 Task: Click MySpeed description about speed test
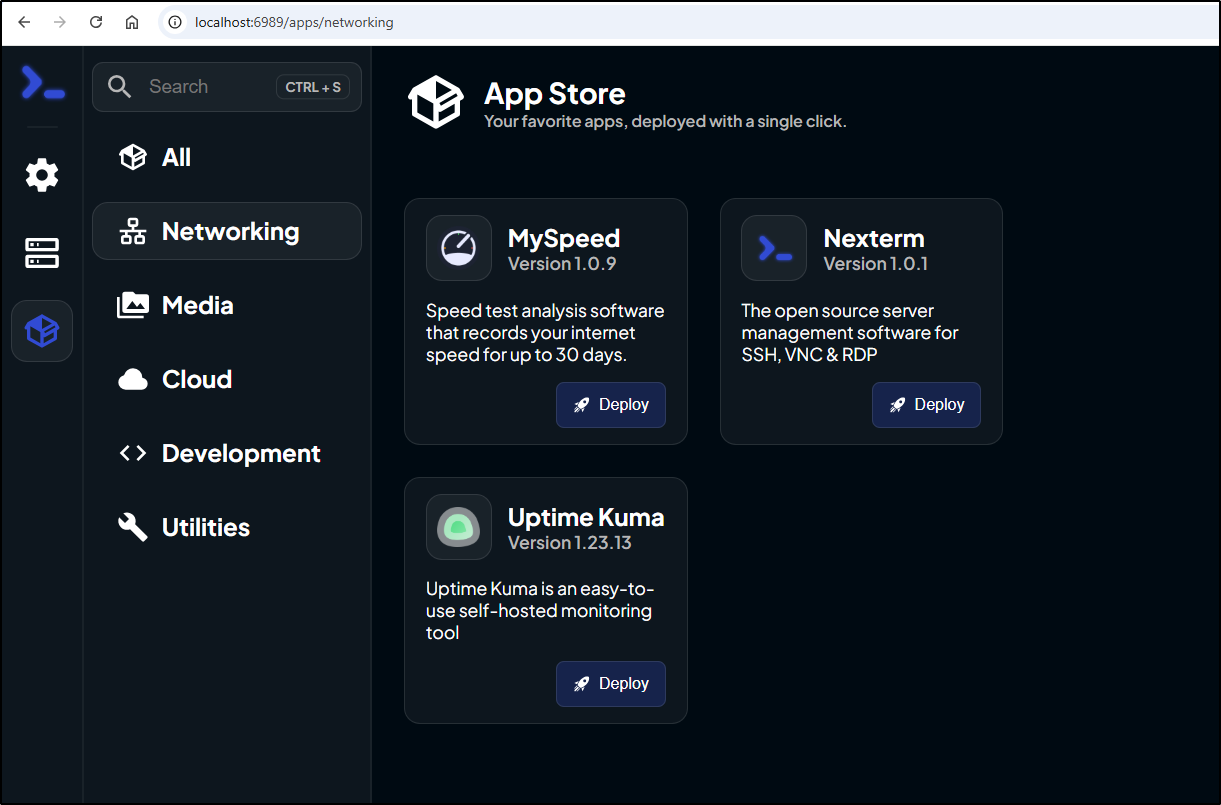[545, 333]
